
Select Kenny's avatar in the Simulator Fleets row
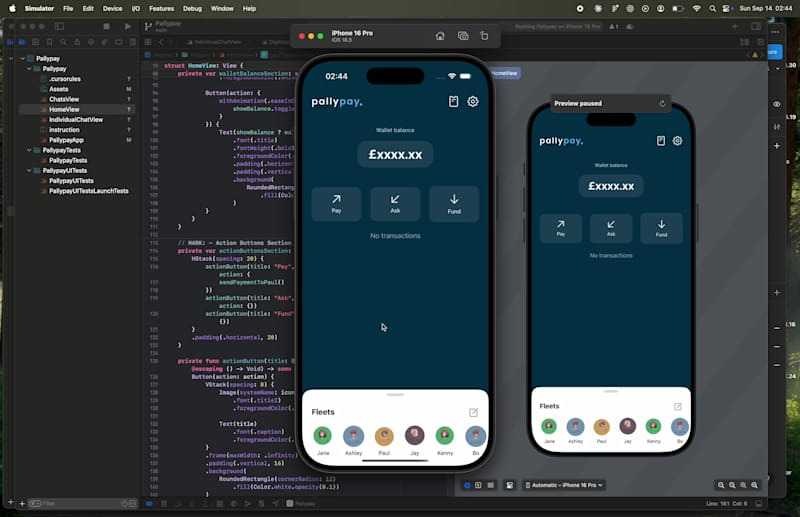coord(445,435)
